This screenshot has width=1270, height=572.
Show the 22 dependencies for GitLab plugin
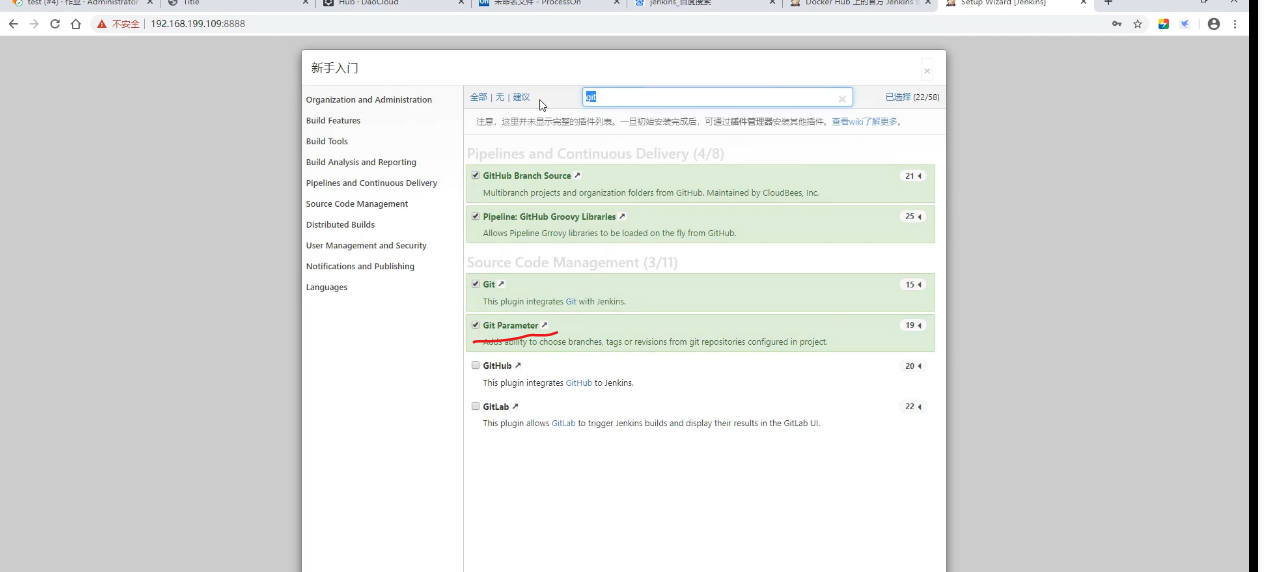click(913, 407)
